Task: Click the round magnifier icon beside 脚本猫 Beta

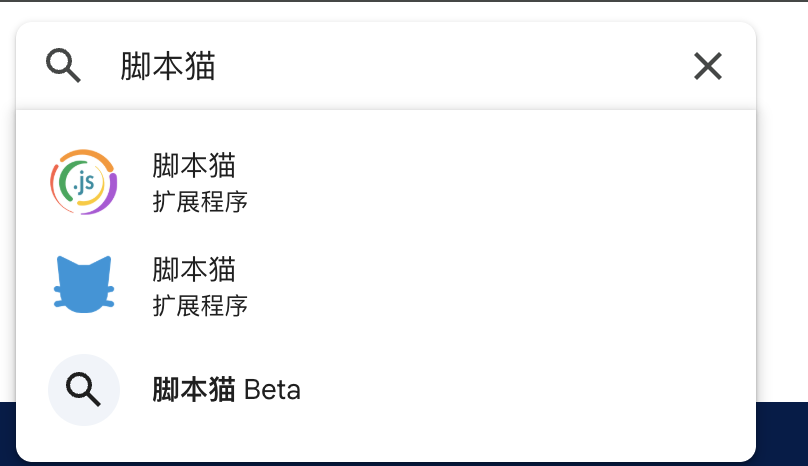Action: point(84,389)
